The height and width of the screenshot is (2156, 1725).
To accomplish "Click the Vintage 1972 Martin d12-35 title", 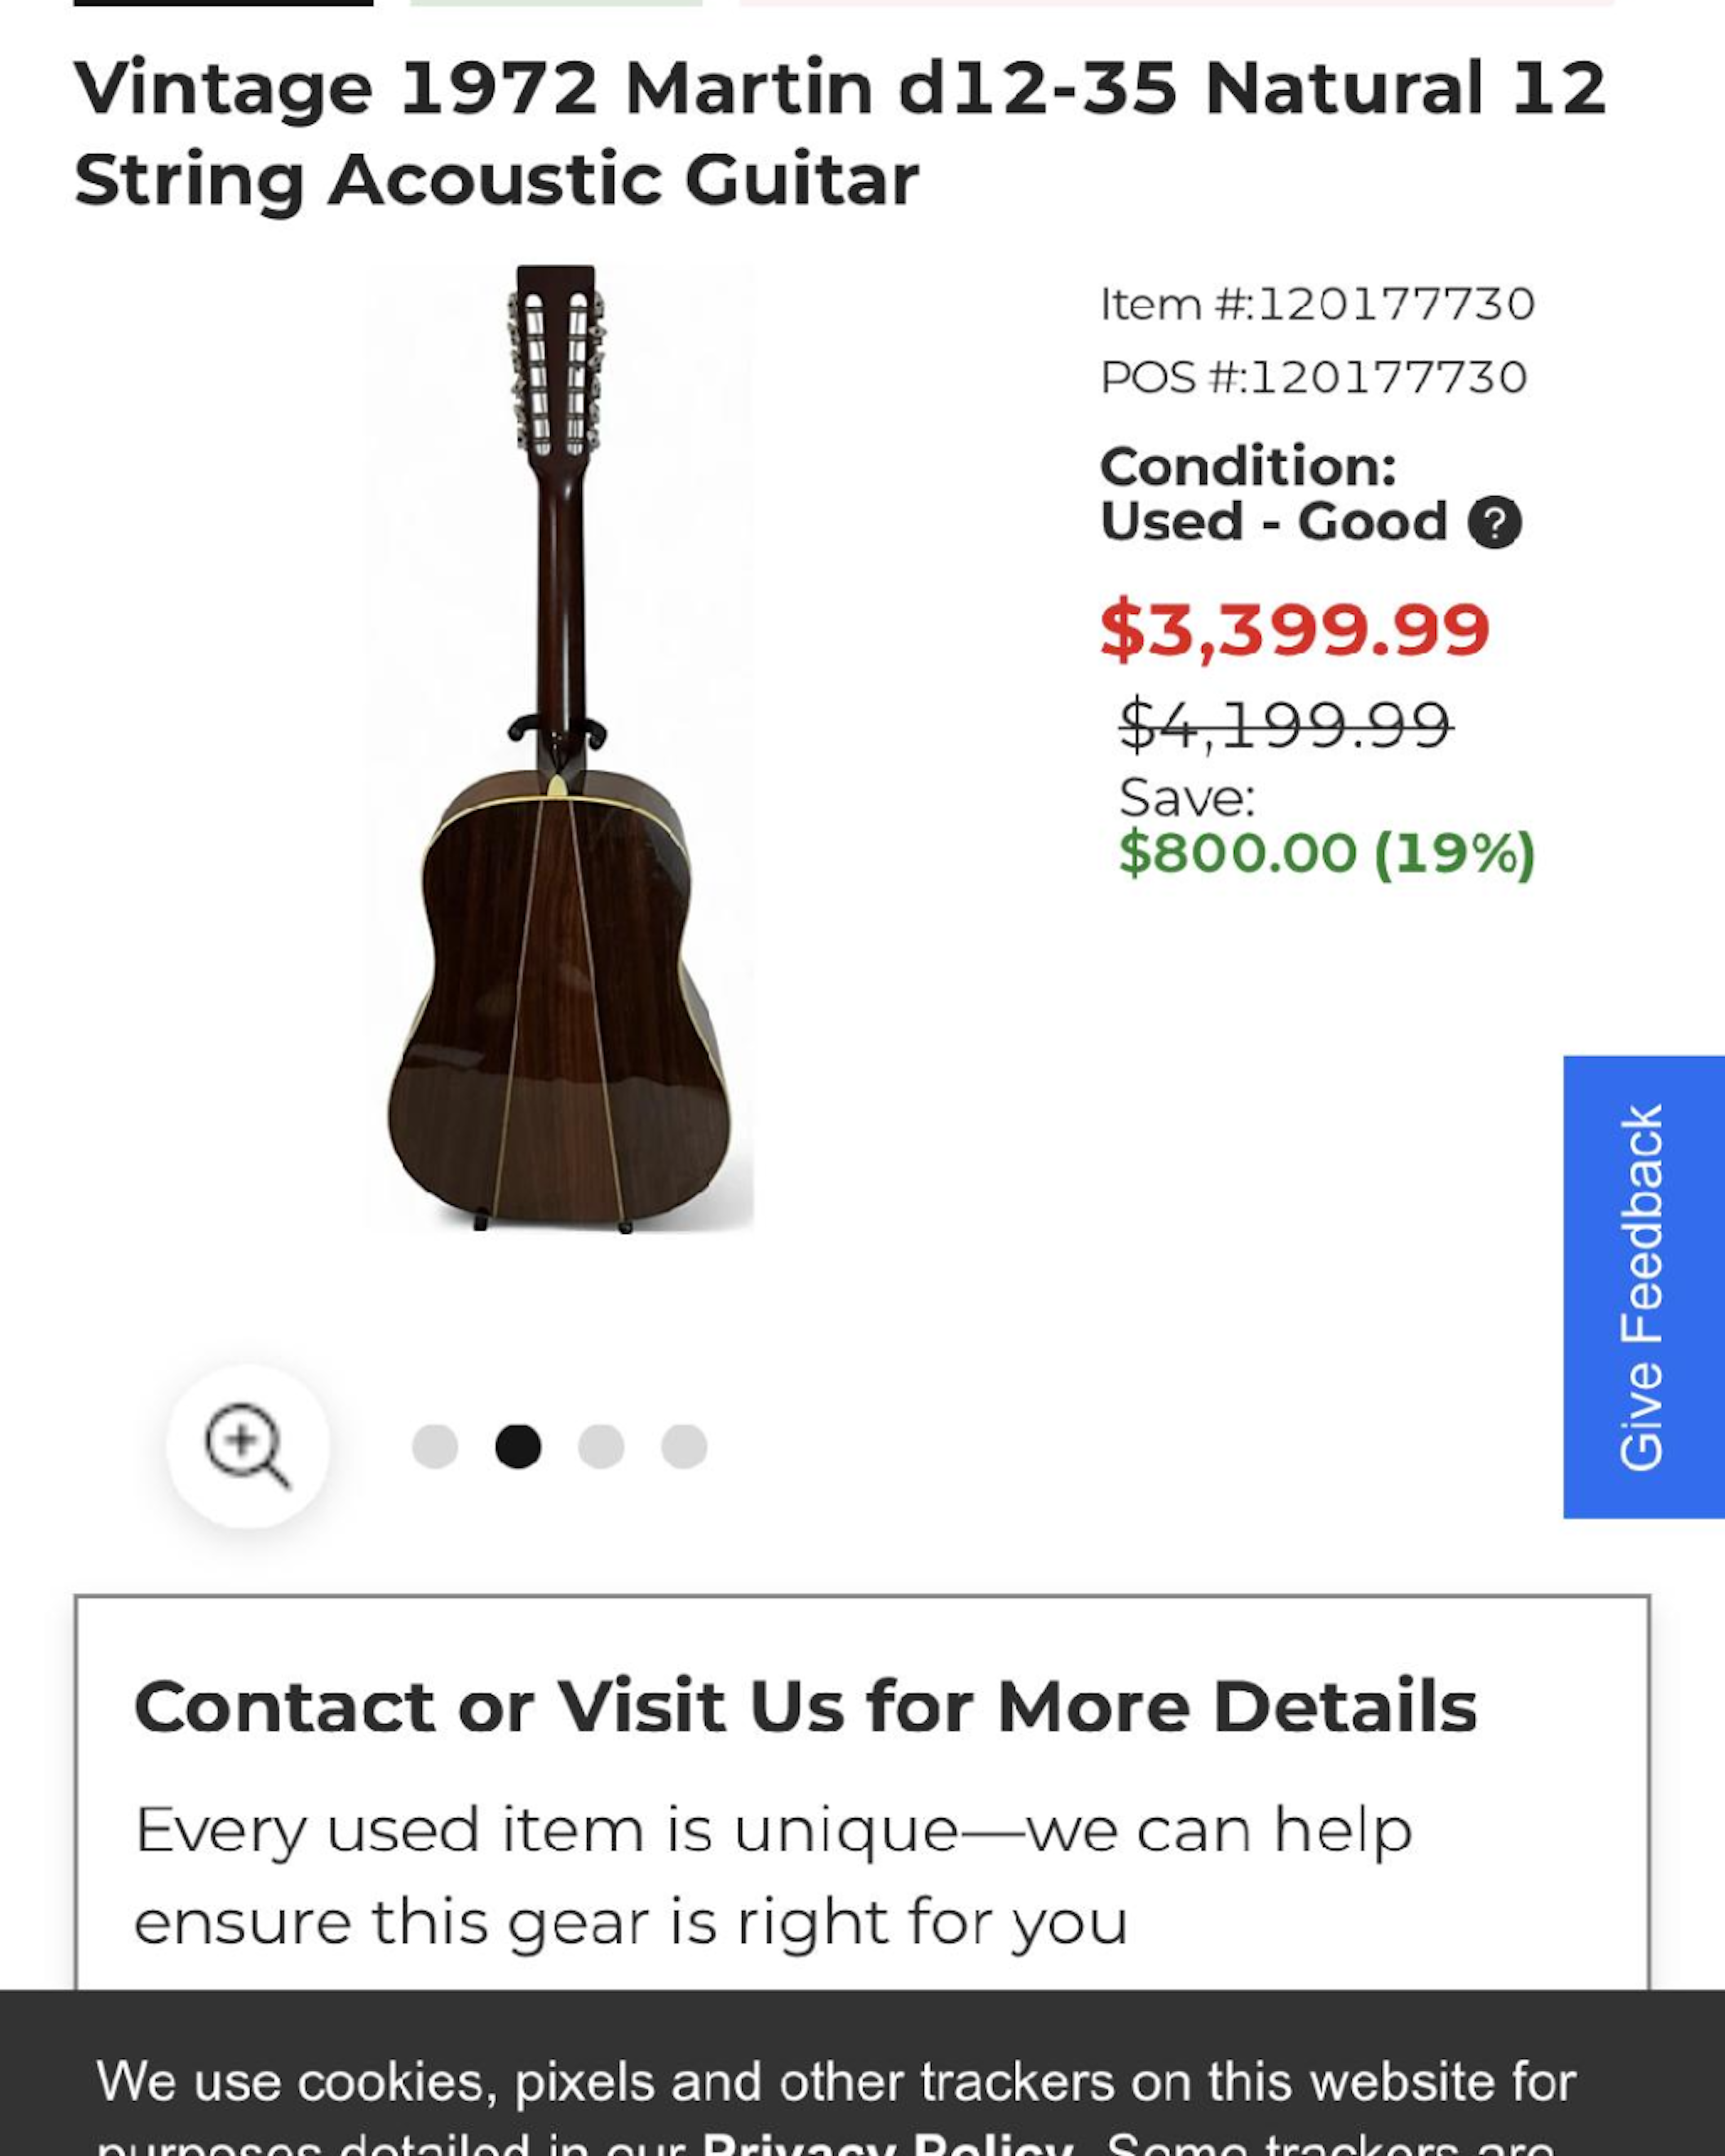I will pos(840,133).
